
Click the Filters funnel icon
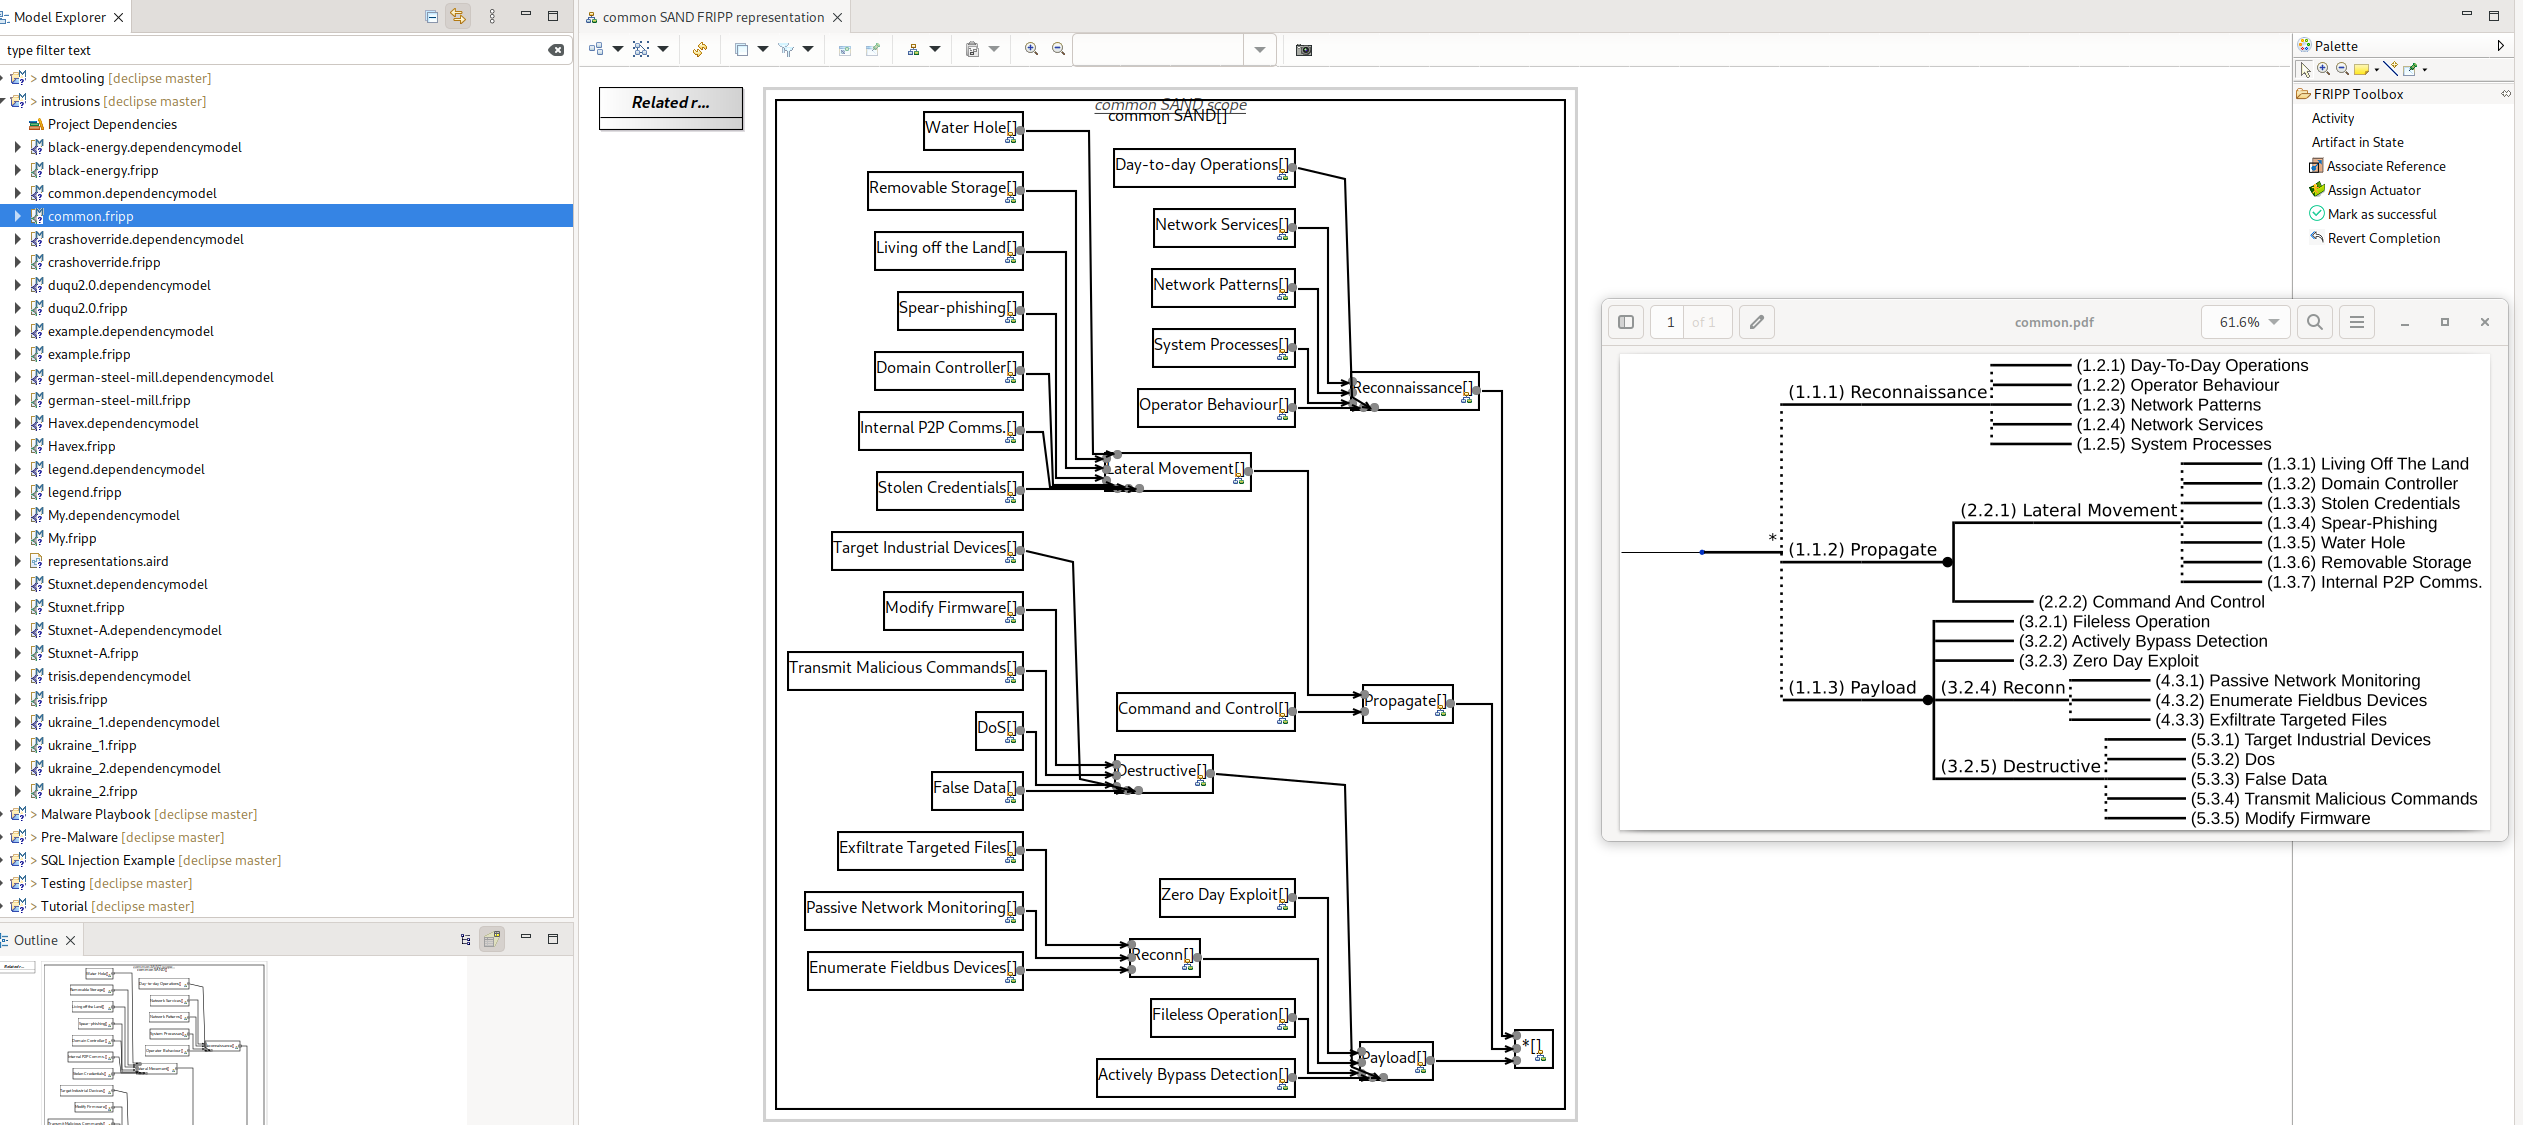786,49
